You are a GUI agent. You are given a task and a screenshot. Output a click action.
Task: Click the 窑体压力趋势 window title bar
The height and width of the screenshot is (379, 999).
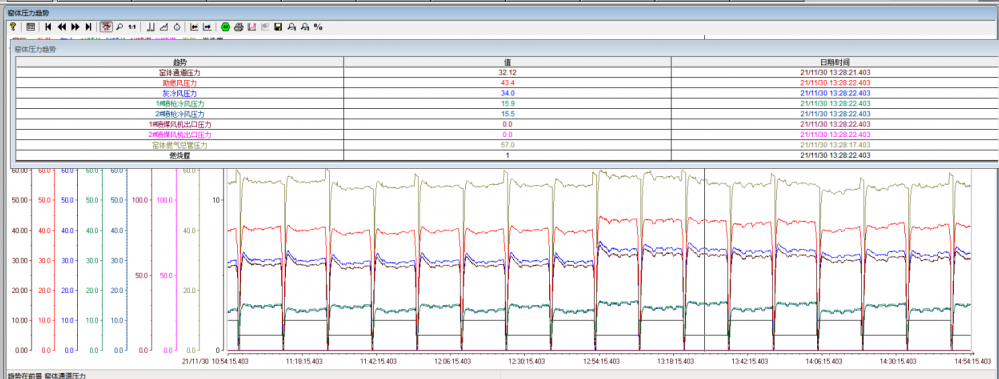(500, 12)
